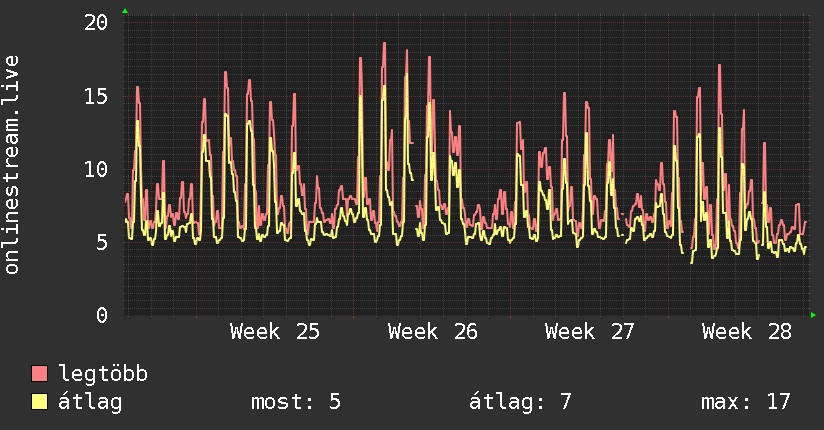Click the y-axis value 20
This screenshot has width=824, height=430.
click(x=96, y=23)
